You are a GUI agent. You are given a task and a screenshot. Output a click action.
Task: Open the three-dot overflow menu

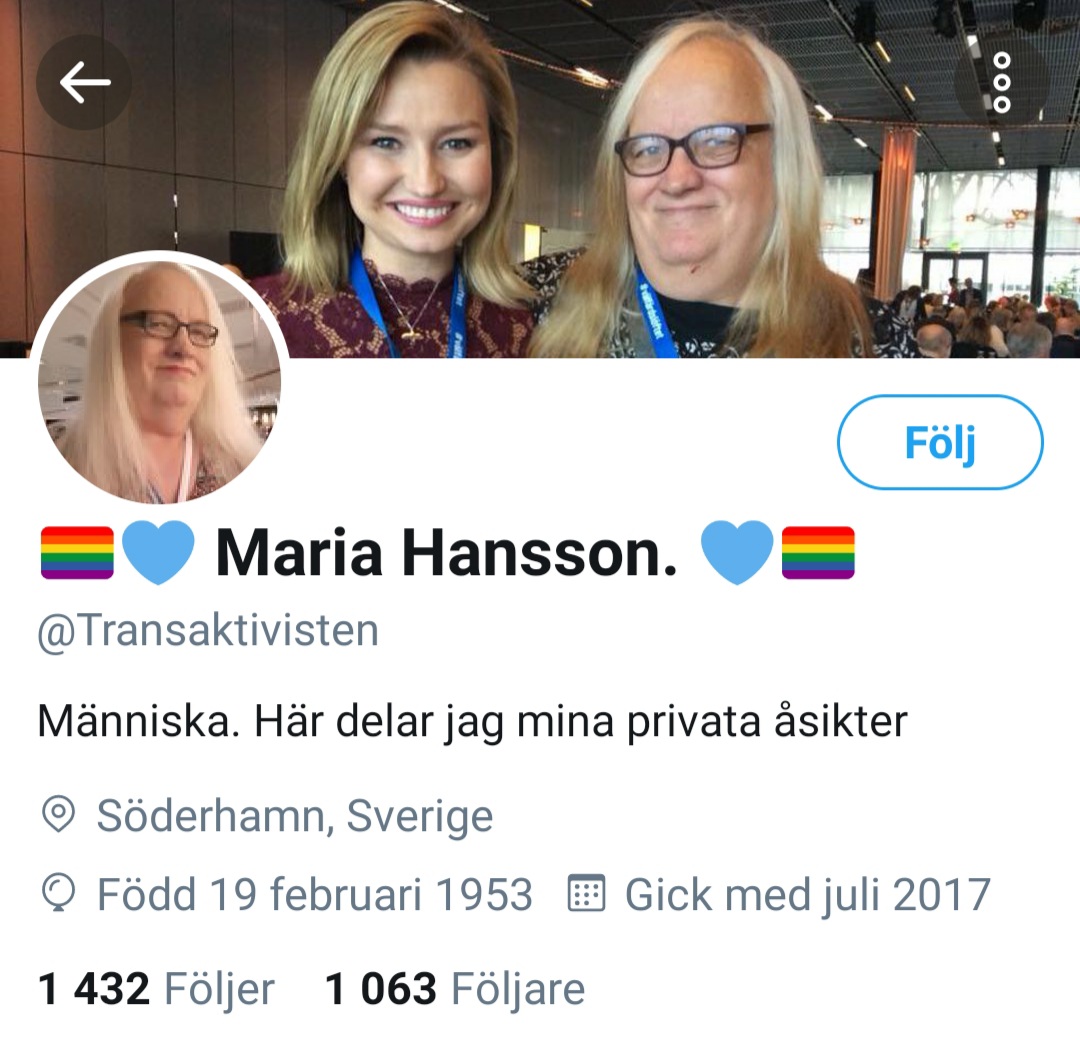[1002, 82]
